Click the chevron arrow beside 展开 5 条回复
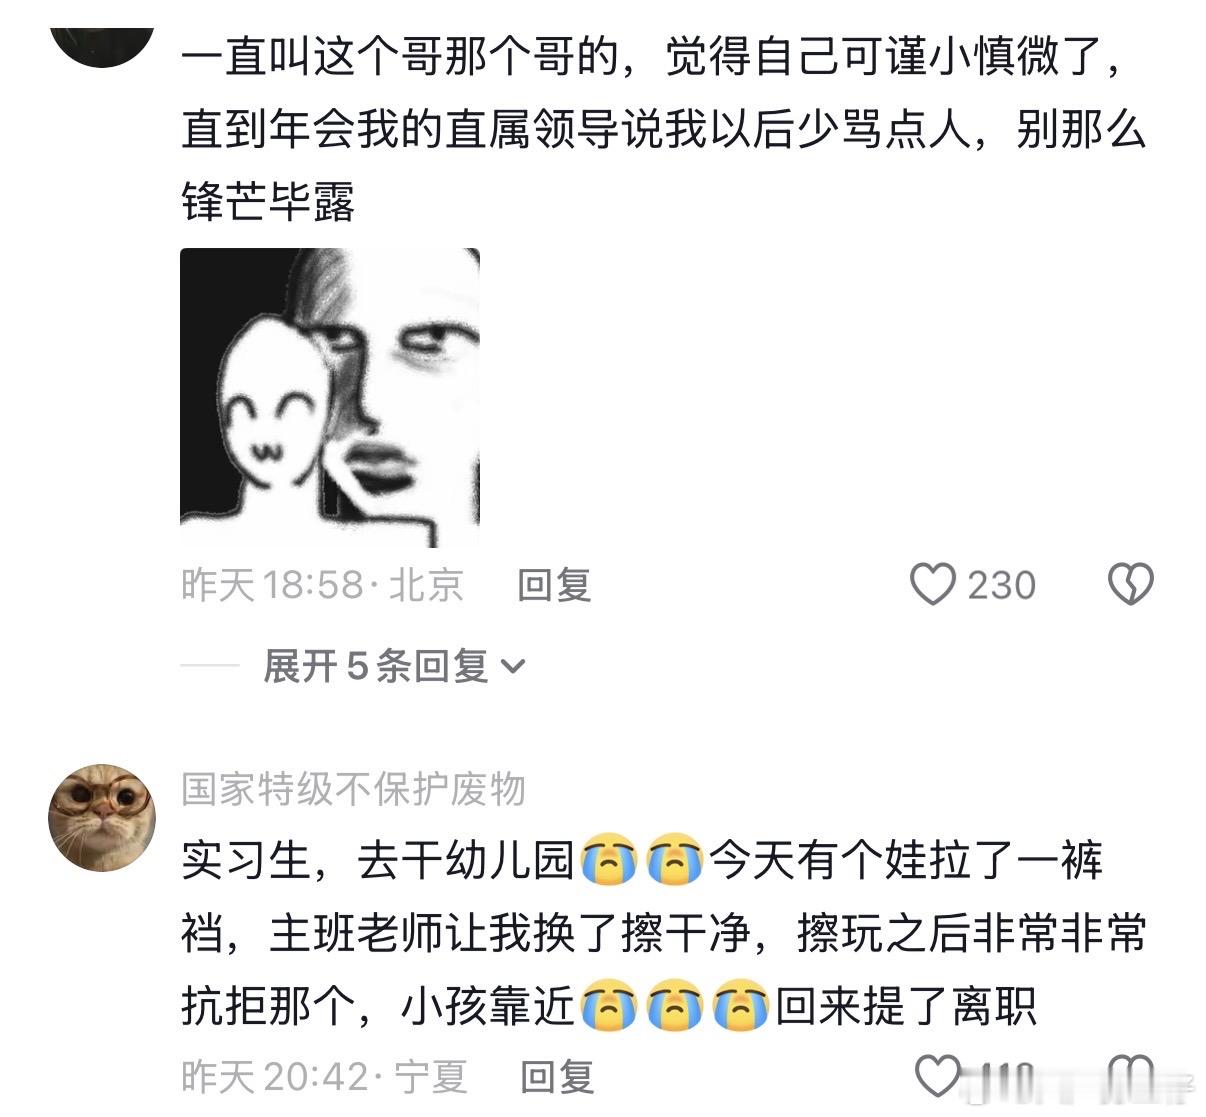Viewport: 1206px width, 1117px height. tap(512, 666)
